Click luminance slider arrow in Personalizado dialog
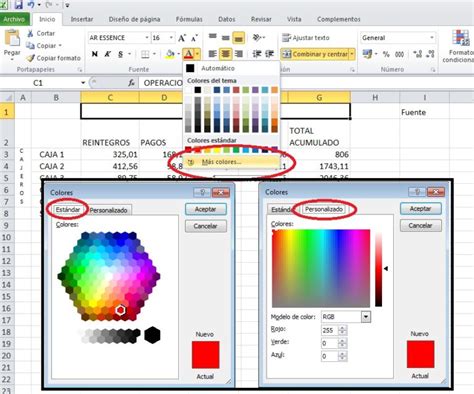This screenshot has height=394, width=474. point(386,268)
